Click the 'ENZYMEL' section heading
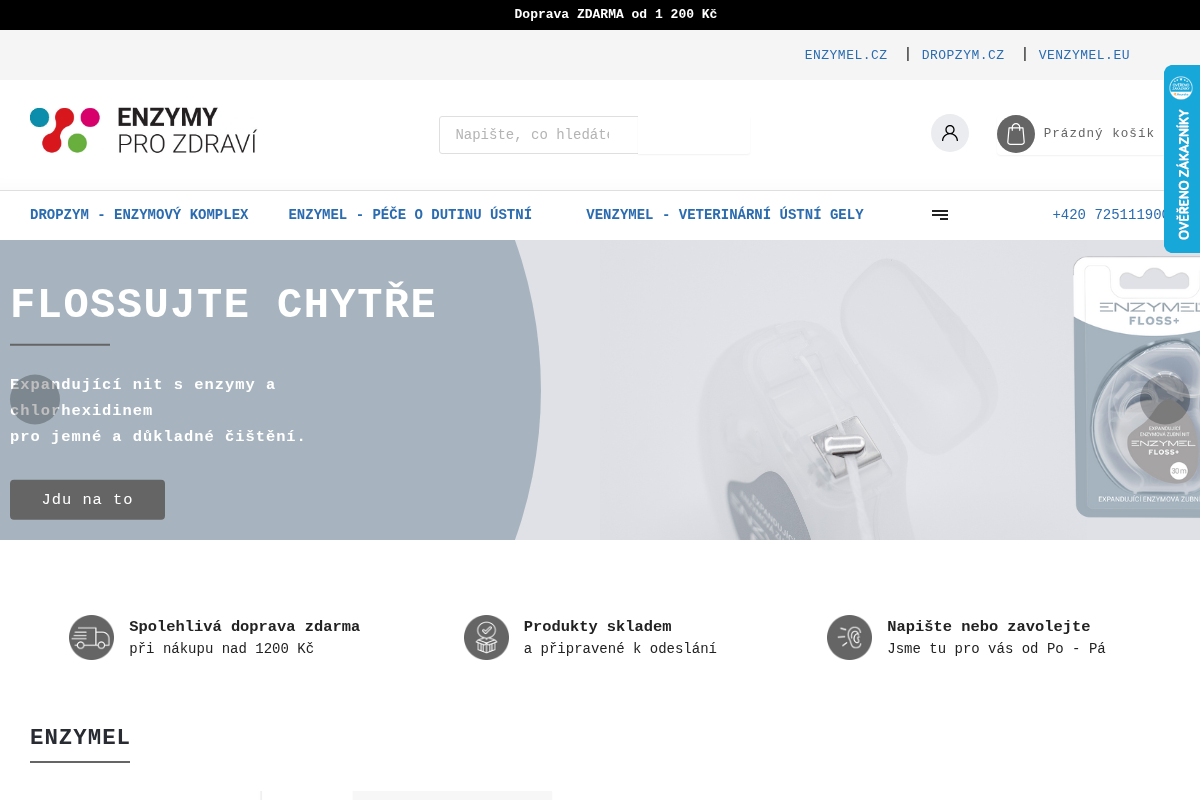 coord(80,738)
